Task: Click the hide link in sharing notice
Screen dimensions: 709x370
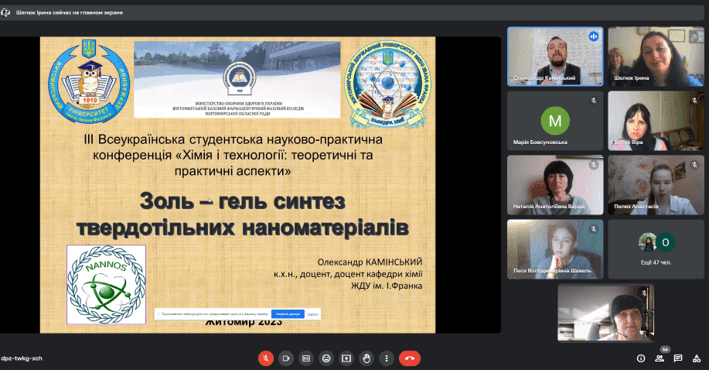Action: (x=313, y=313)
